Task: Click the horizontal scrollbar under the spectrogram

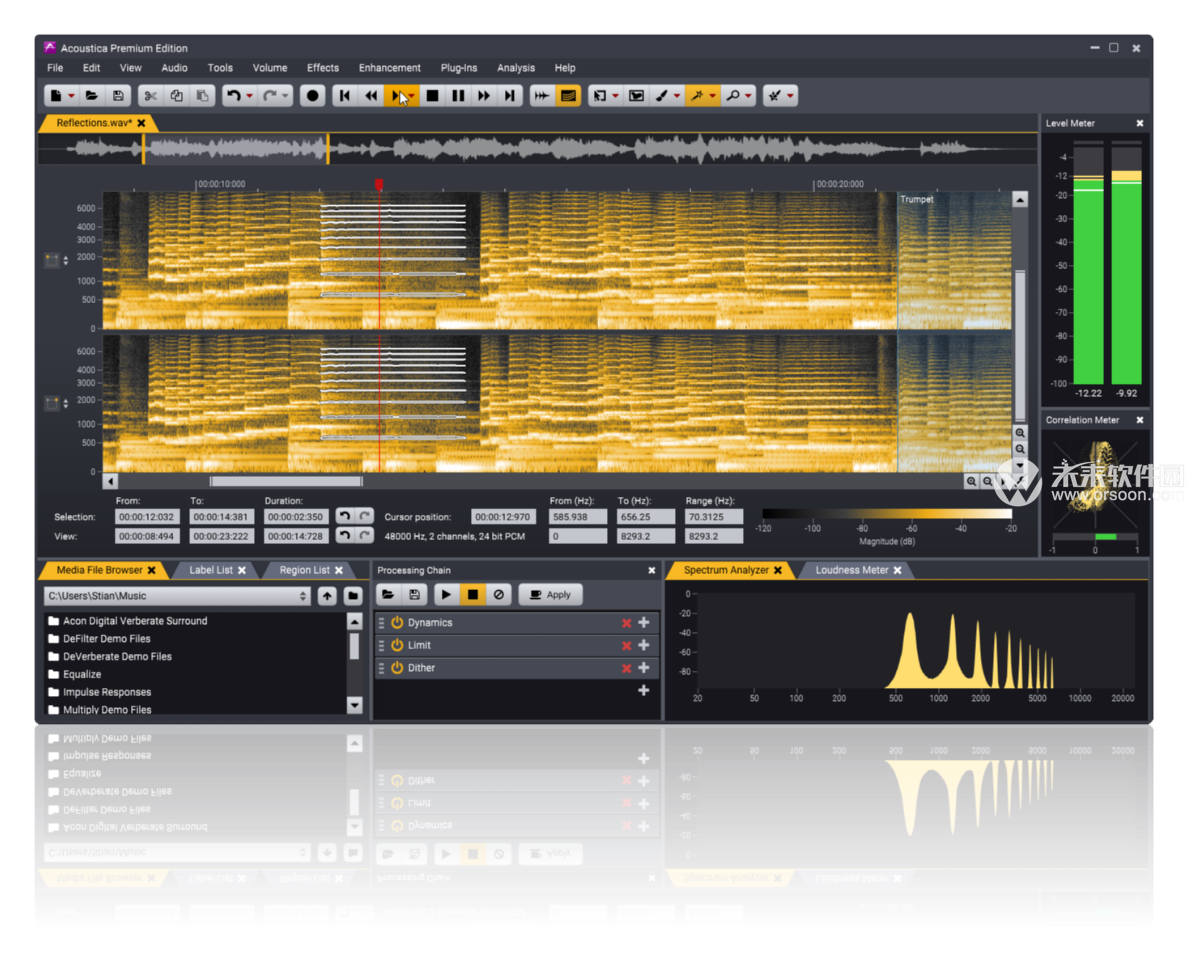Action: pyautogui.click(x=286, y=481)
